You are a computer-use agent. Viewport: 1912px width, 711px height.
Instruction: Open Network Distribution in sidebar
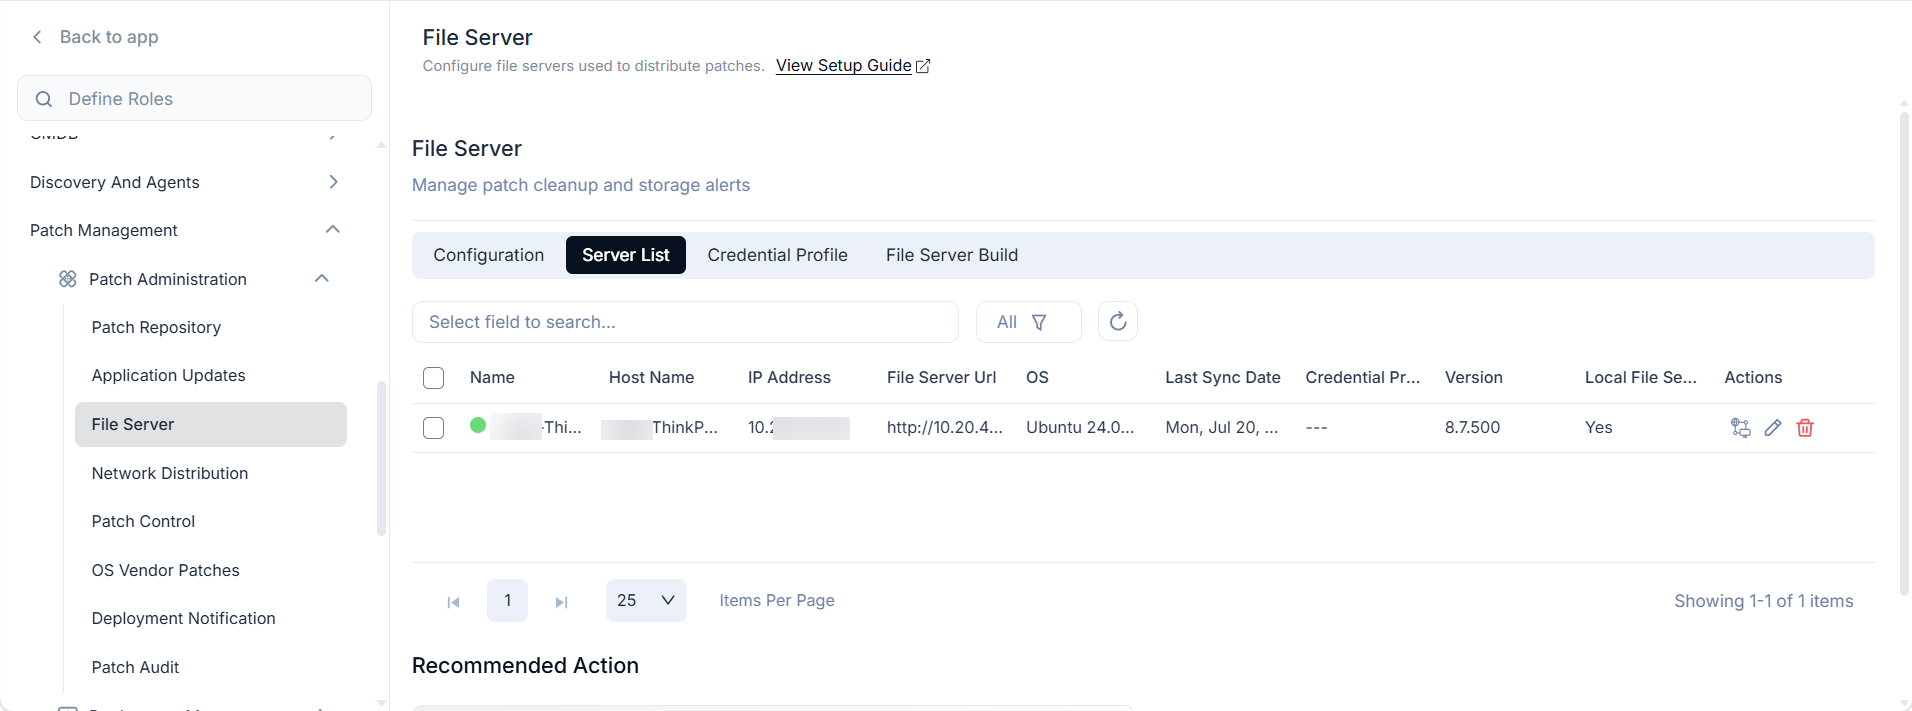pyautogui.click(x=170, y=473)
